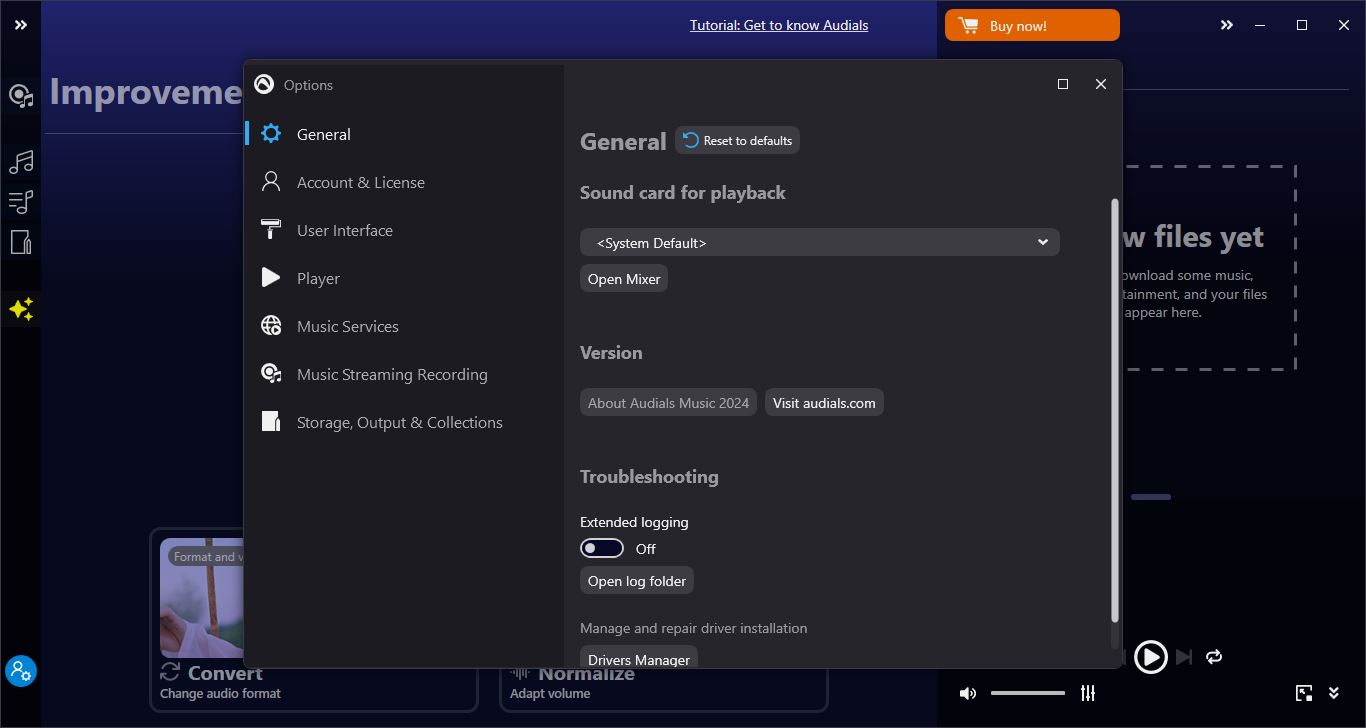Click the Open log folder button
Screen dimensions: 1366x728
click(x=637, y=581)
